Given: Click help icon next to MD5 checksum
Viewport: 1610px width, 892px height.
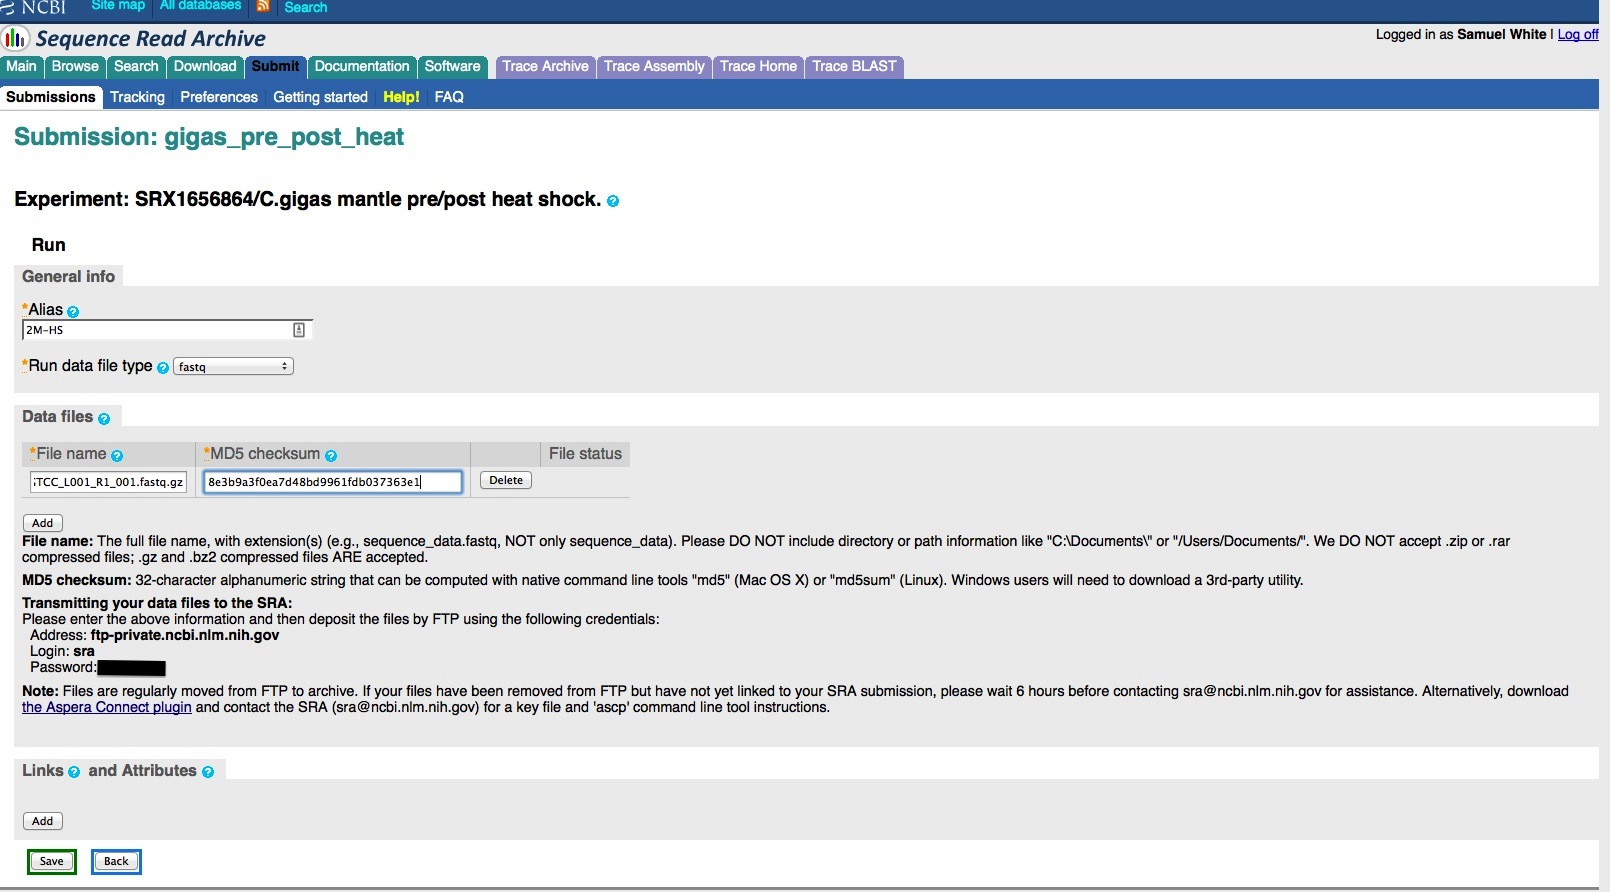Looking at the screenshot, I should coord(331,456).
